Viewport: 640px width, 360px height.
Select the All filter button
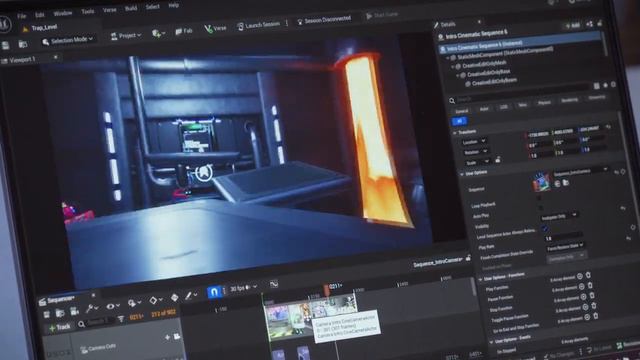point(460,121)
